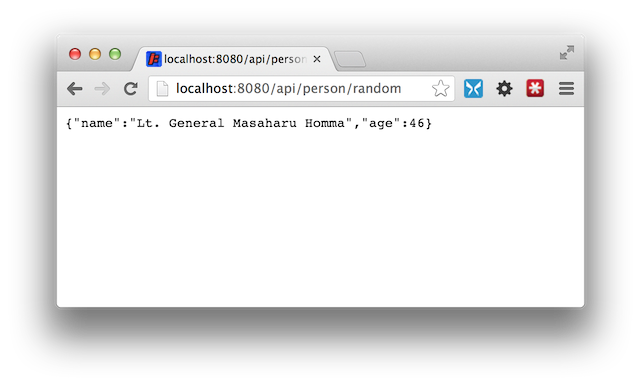The width and height of the screenshot is (641, 386).
Task: Click the tab's favicon
Action: (x=154, y=59)
